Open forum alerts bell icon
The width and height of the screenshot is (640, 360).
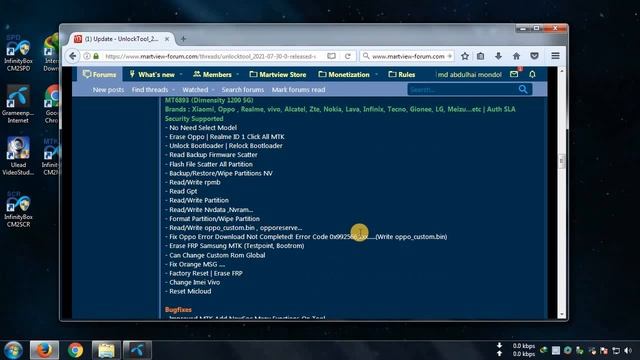pyautogui.click(x=532, y=74)
